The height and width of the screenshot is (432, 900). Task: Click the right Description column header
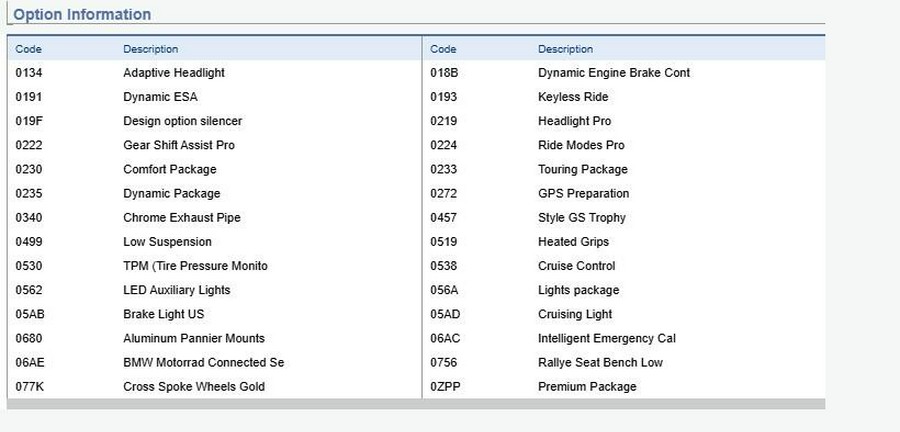(565, 49)
